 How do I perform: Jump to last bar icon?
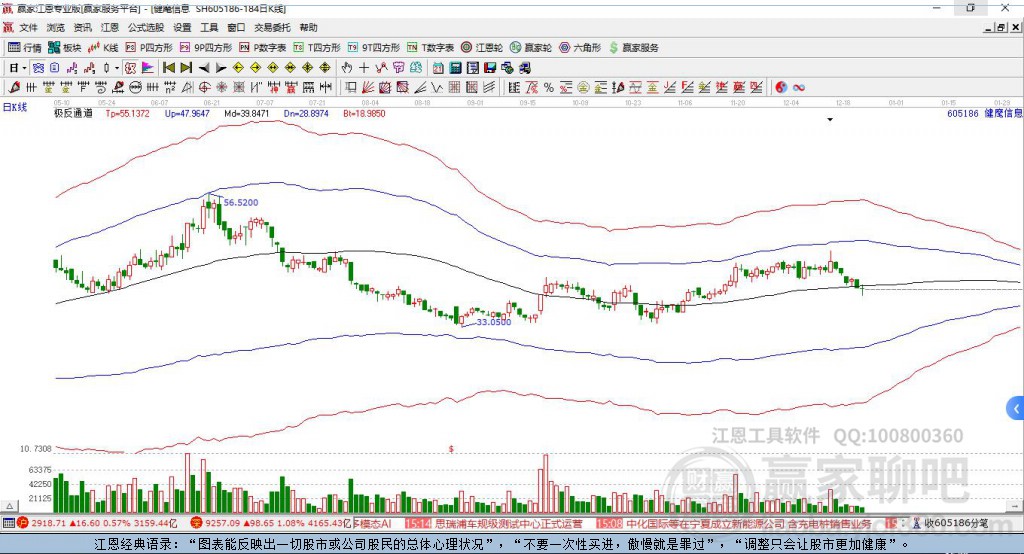click(186, 68)
